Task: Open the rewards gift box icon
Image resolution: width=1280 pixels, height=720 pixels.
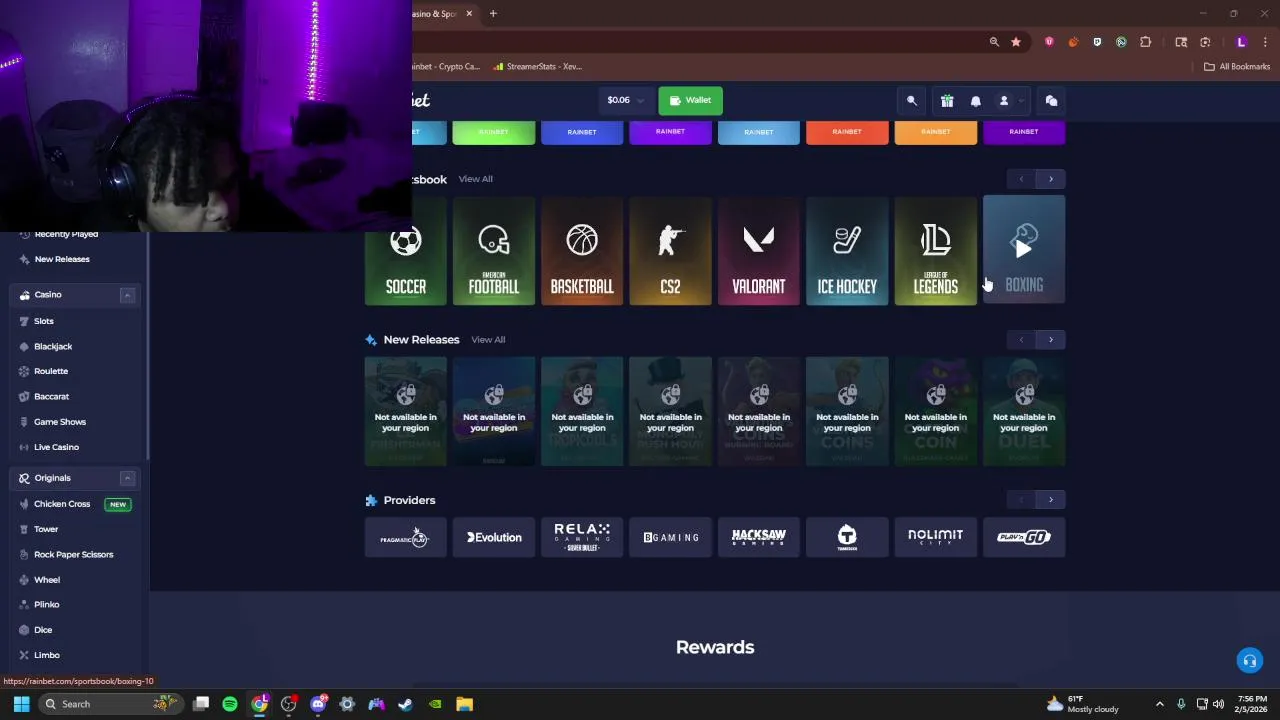Action: [947, 100]
